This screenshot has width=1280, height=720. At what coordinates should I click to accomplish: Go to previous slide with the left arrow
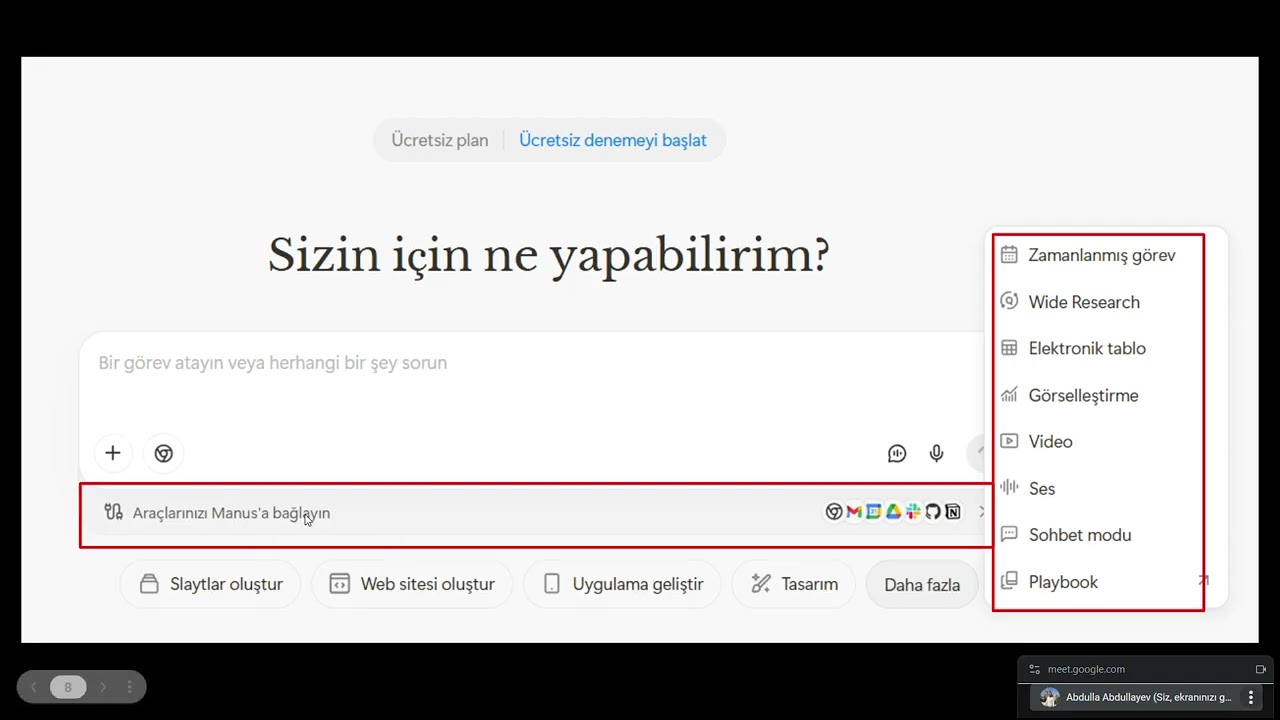coord(33,687)
